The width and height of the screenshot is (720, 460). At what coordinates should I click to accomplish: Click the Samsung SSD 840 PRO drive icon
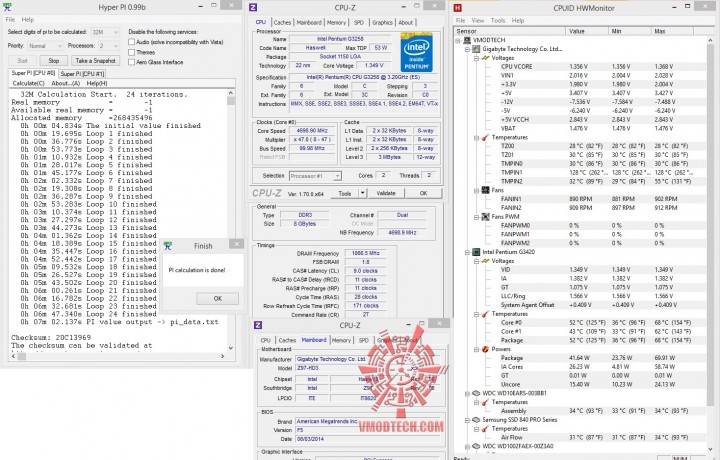pos(476,420)
